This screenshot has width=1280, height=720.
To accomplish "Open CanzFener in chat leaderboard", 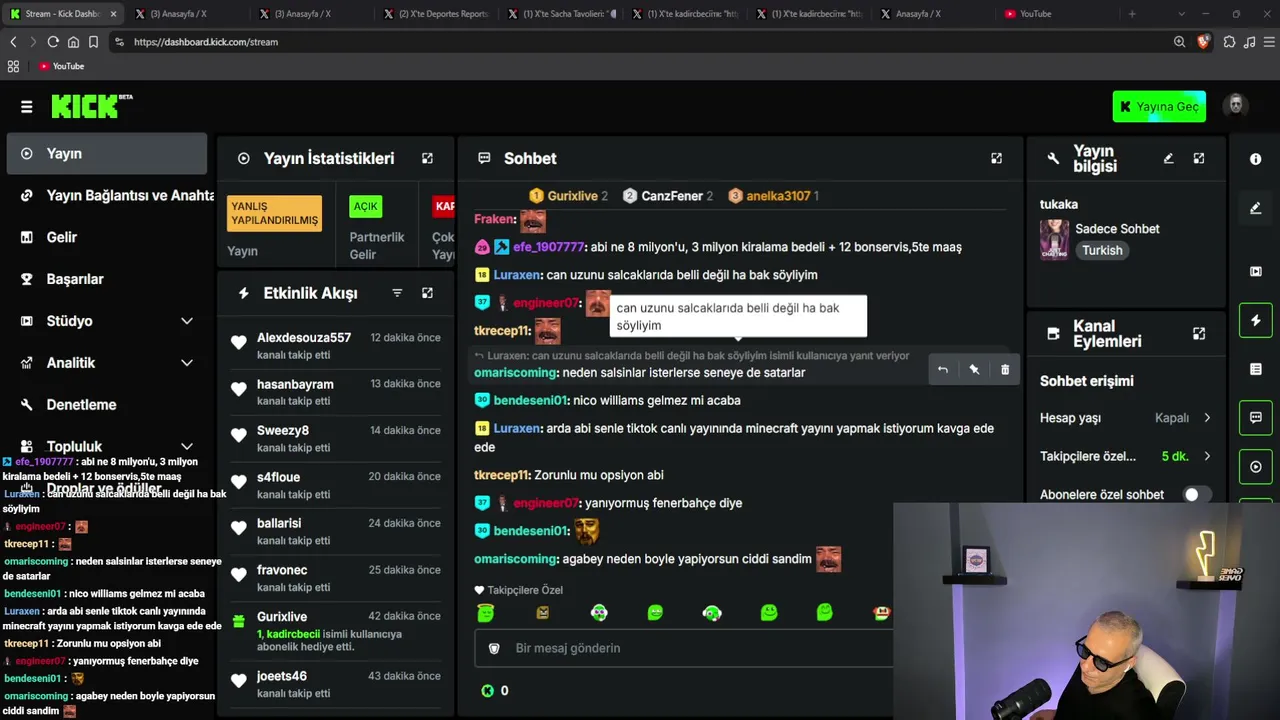I will [x=667, y=196].
